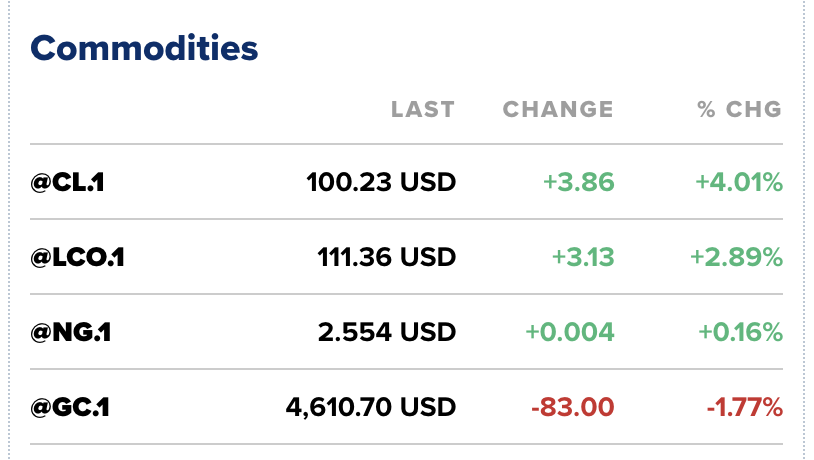Click the LAST column header
The image size is (814, 460).
point(422,109)
